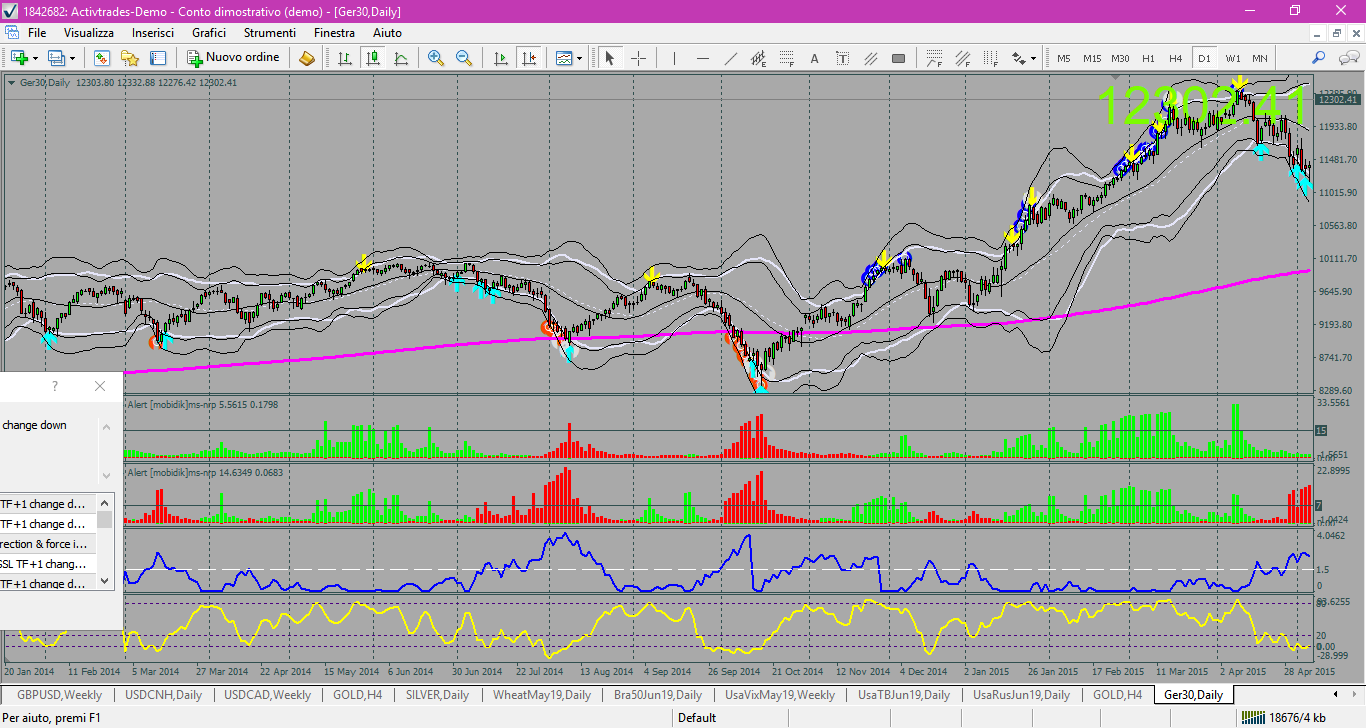1366x728 pixels.
Task: Toggle the Terminal panel icon
Action: [x=158, y=58]
